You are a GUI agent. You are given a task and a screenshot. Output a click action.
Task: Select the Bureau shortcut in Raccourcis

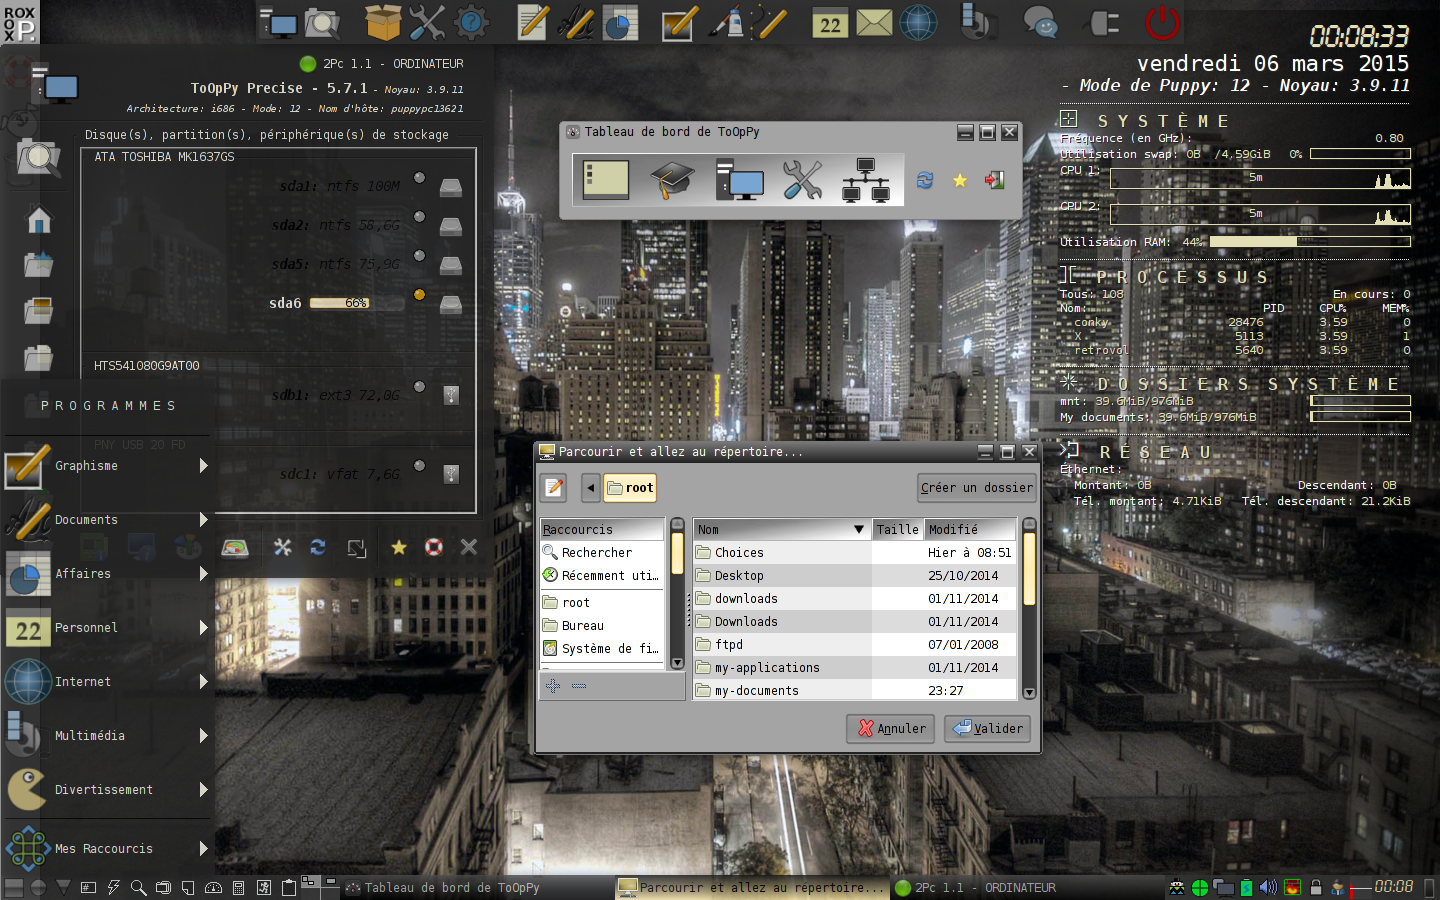click(x=602, y=626)
